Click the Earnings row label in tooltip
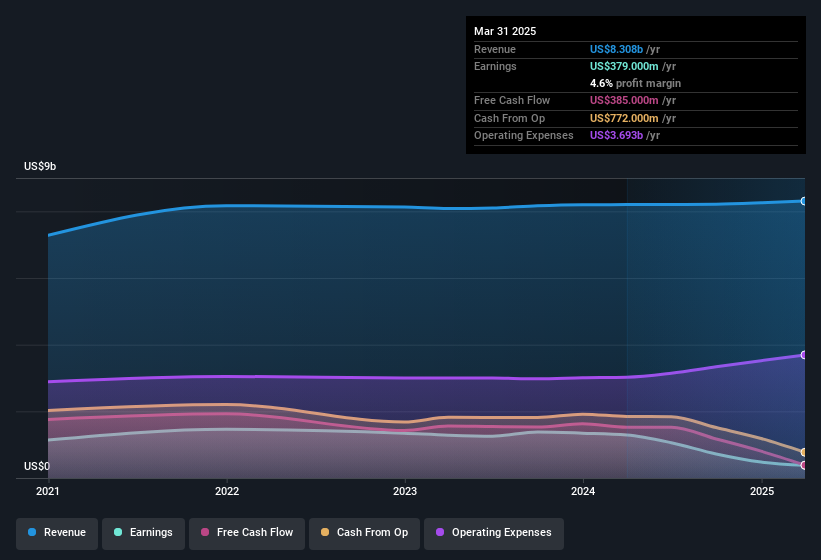Screen dimensions: 821x560 click(x=495, y=66)
